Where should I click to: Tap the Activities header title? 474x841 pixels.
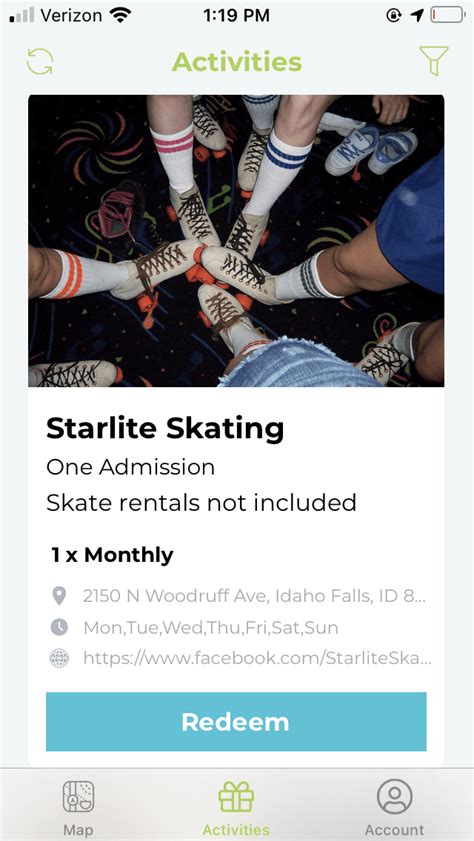click(237, 62)
